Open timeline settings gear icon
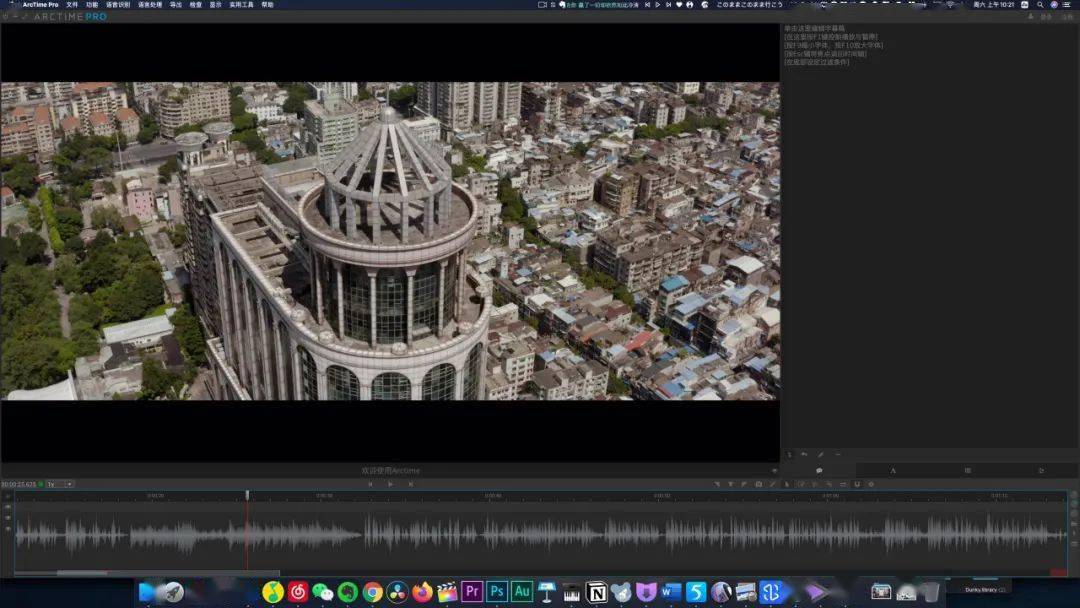Viewport: 1080px width, 608px height. (871, 484)
